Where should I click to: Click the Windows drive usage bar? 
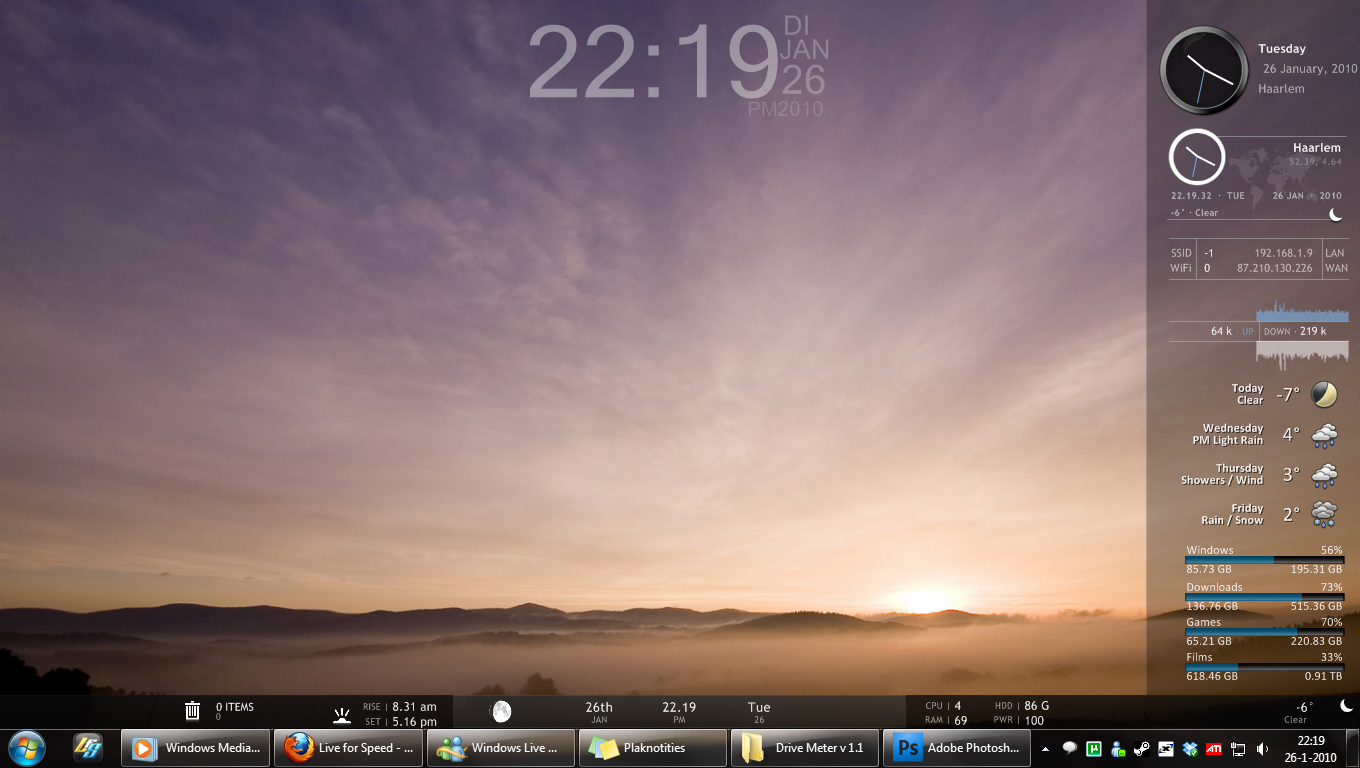pos(1264,560)
